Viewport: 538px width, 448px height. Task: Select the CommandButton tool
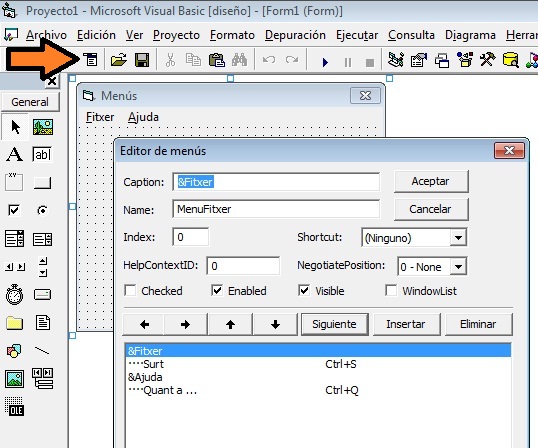click(43, 182)
